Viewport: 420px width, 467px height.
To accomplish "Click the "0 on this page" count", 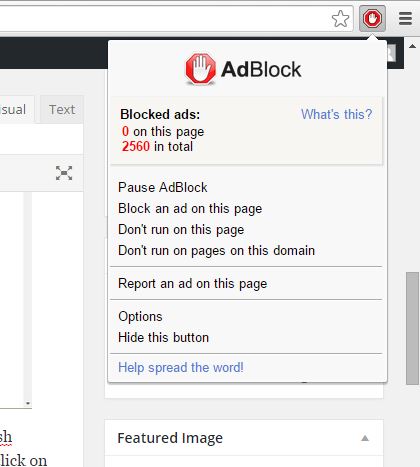I will click(163, 131).
